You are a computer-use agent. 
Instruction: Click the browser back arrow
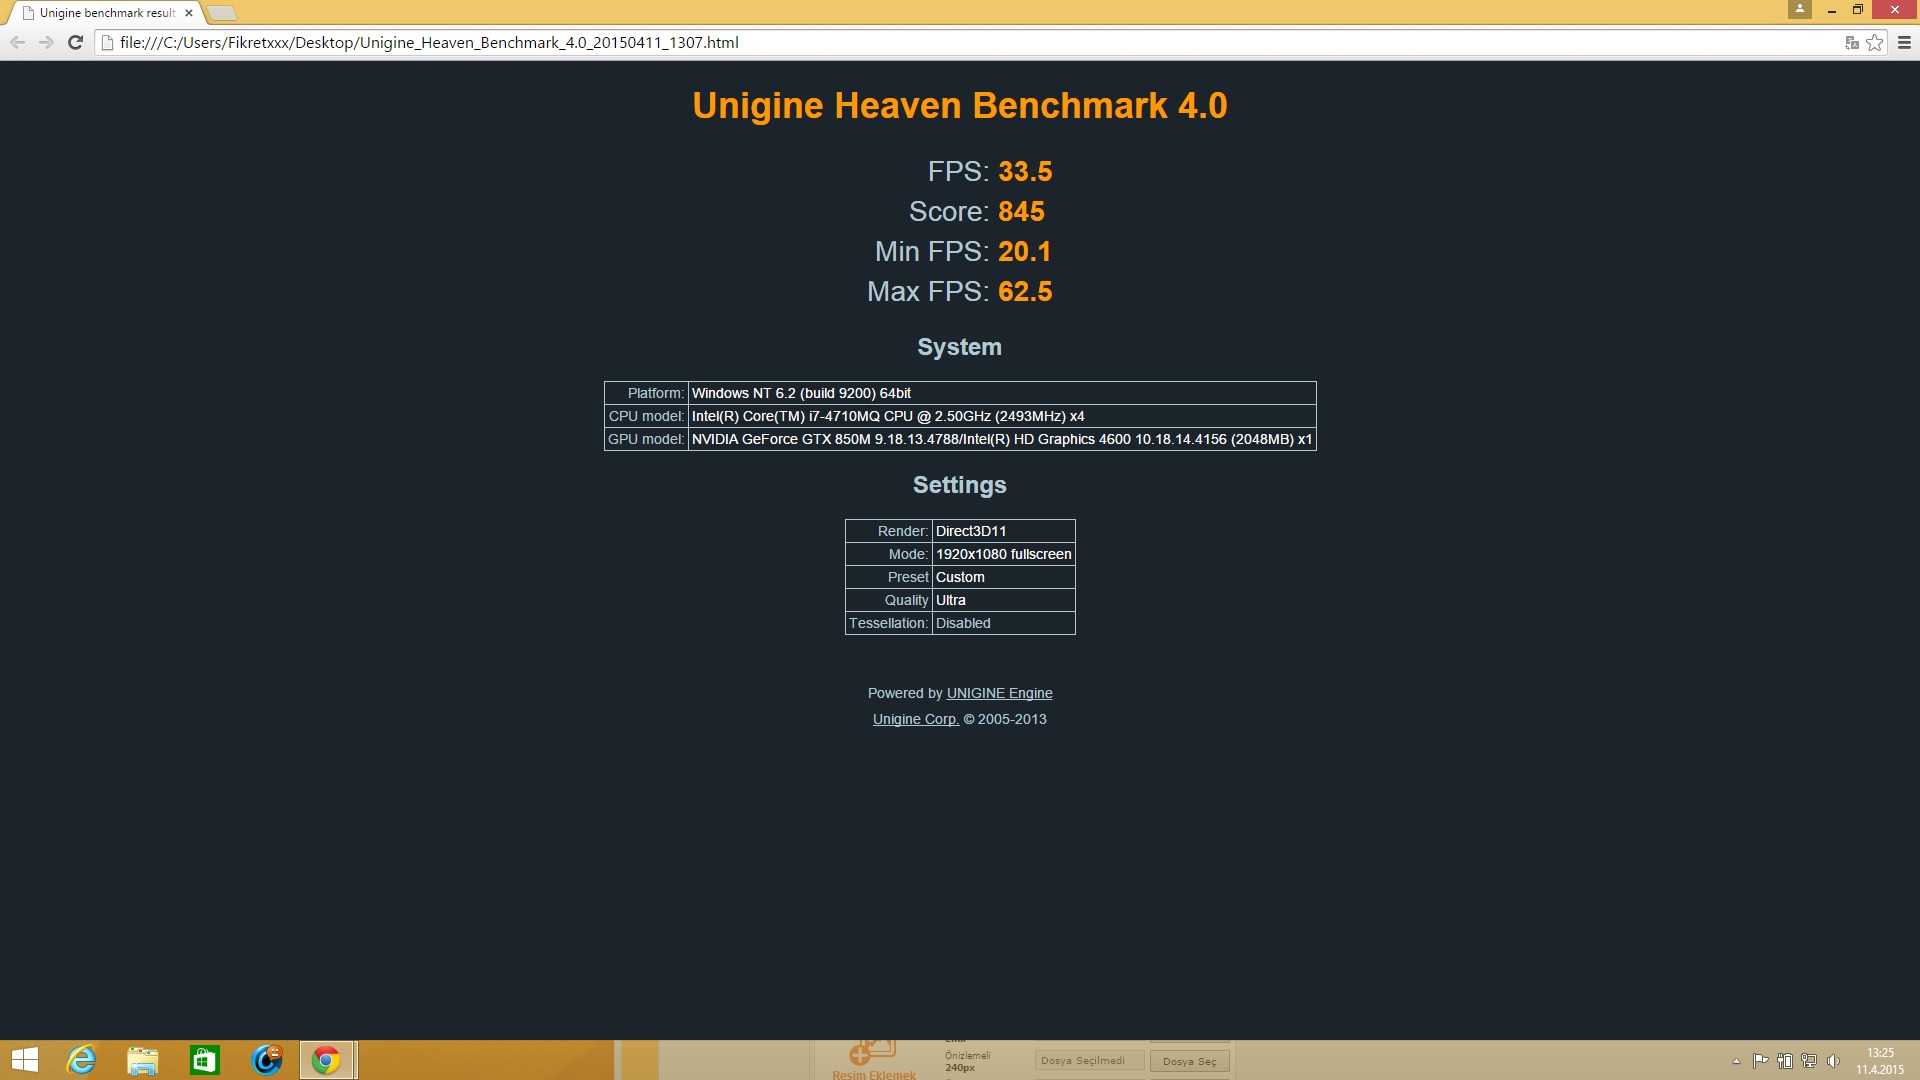point(17,42)
